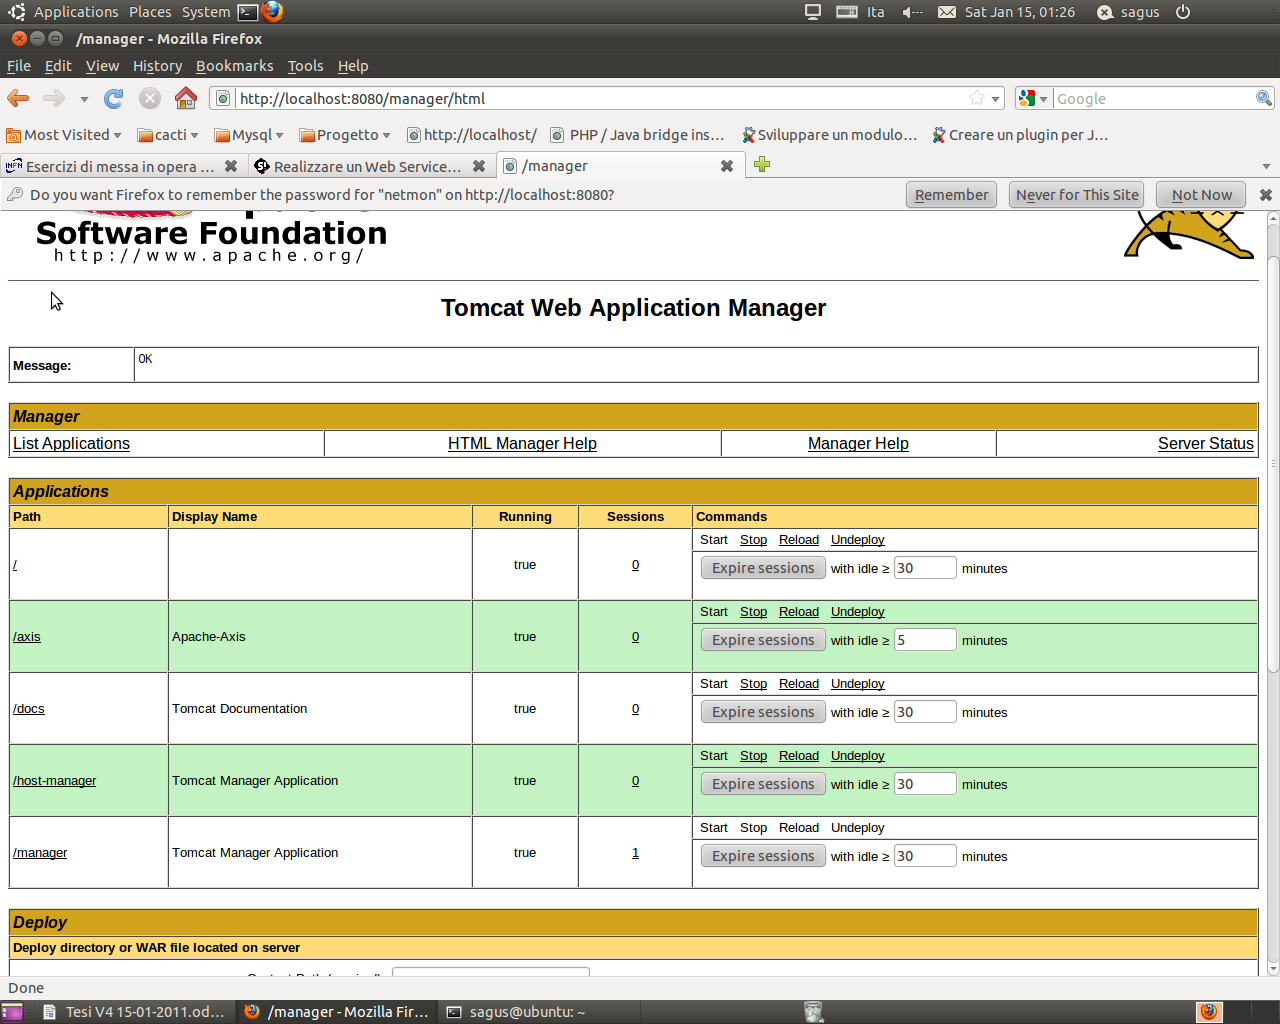This screenshot has height=1024, width=1280.
Task: Click the volume icon in top panel
Action: [912, 12]
